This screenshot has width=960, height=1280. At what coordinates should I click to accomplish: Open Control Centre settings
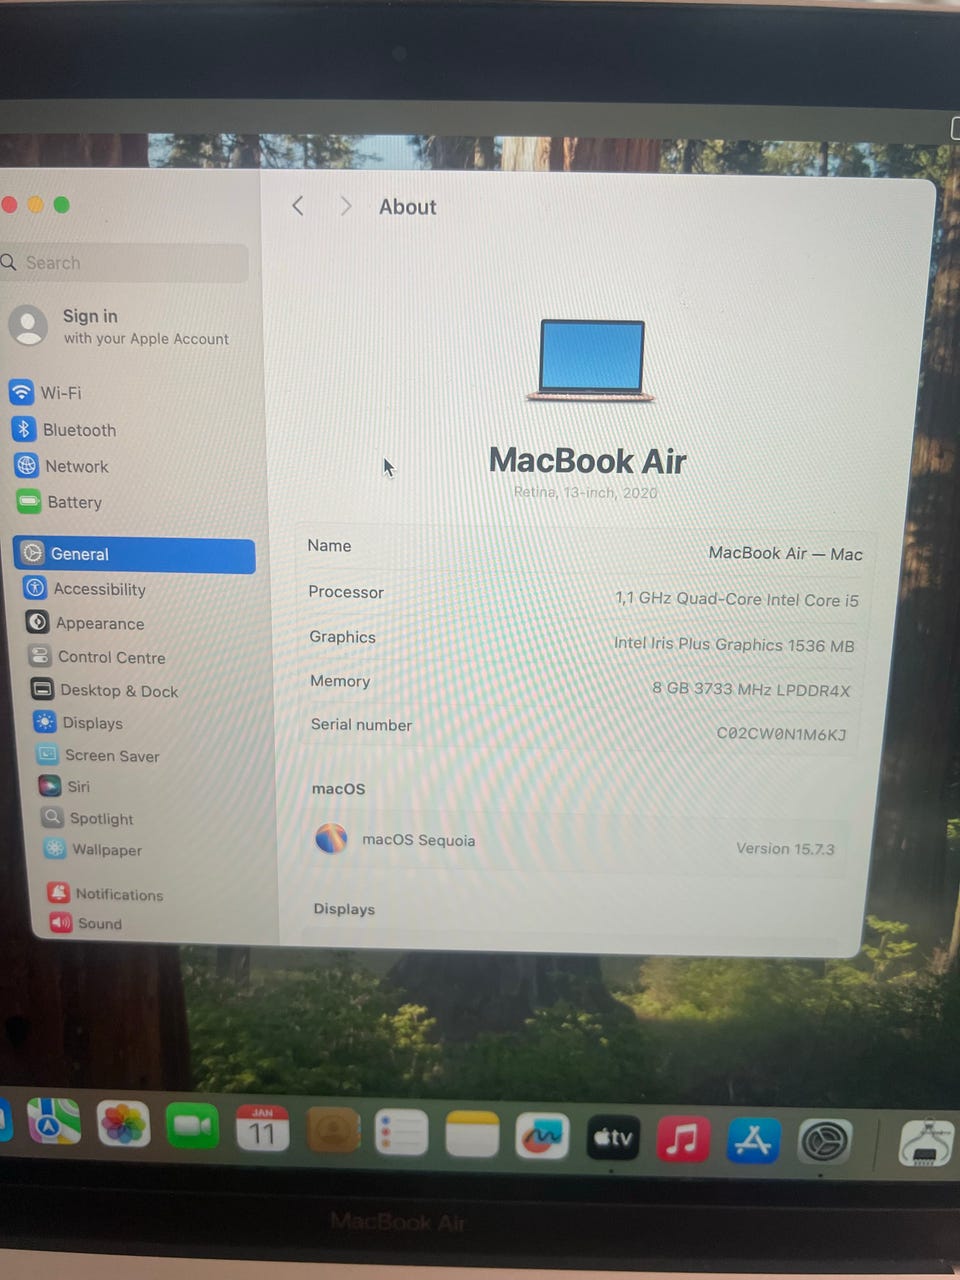(98, 656)
